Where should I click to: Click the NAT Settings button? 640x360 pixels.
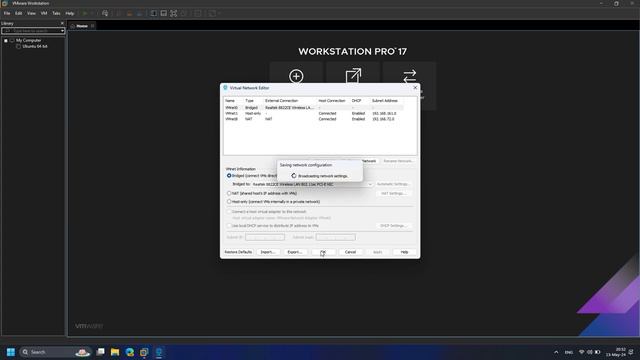(393, 193)
